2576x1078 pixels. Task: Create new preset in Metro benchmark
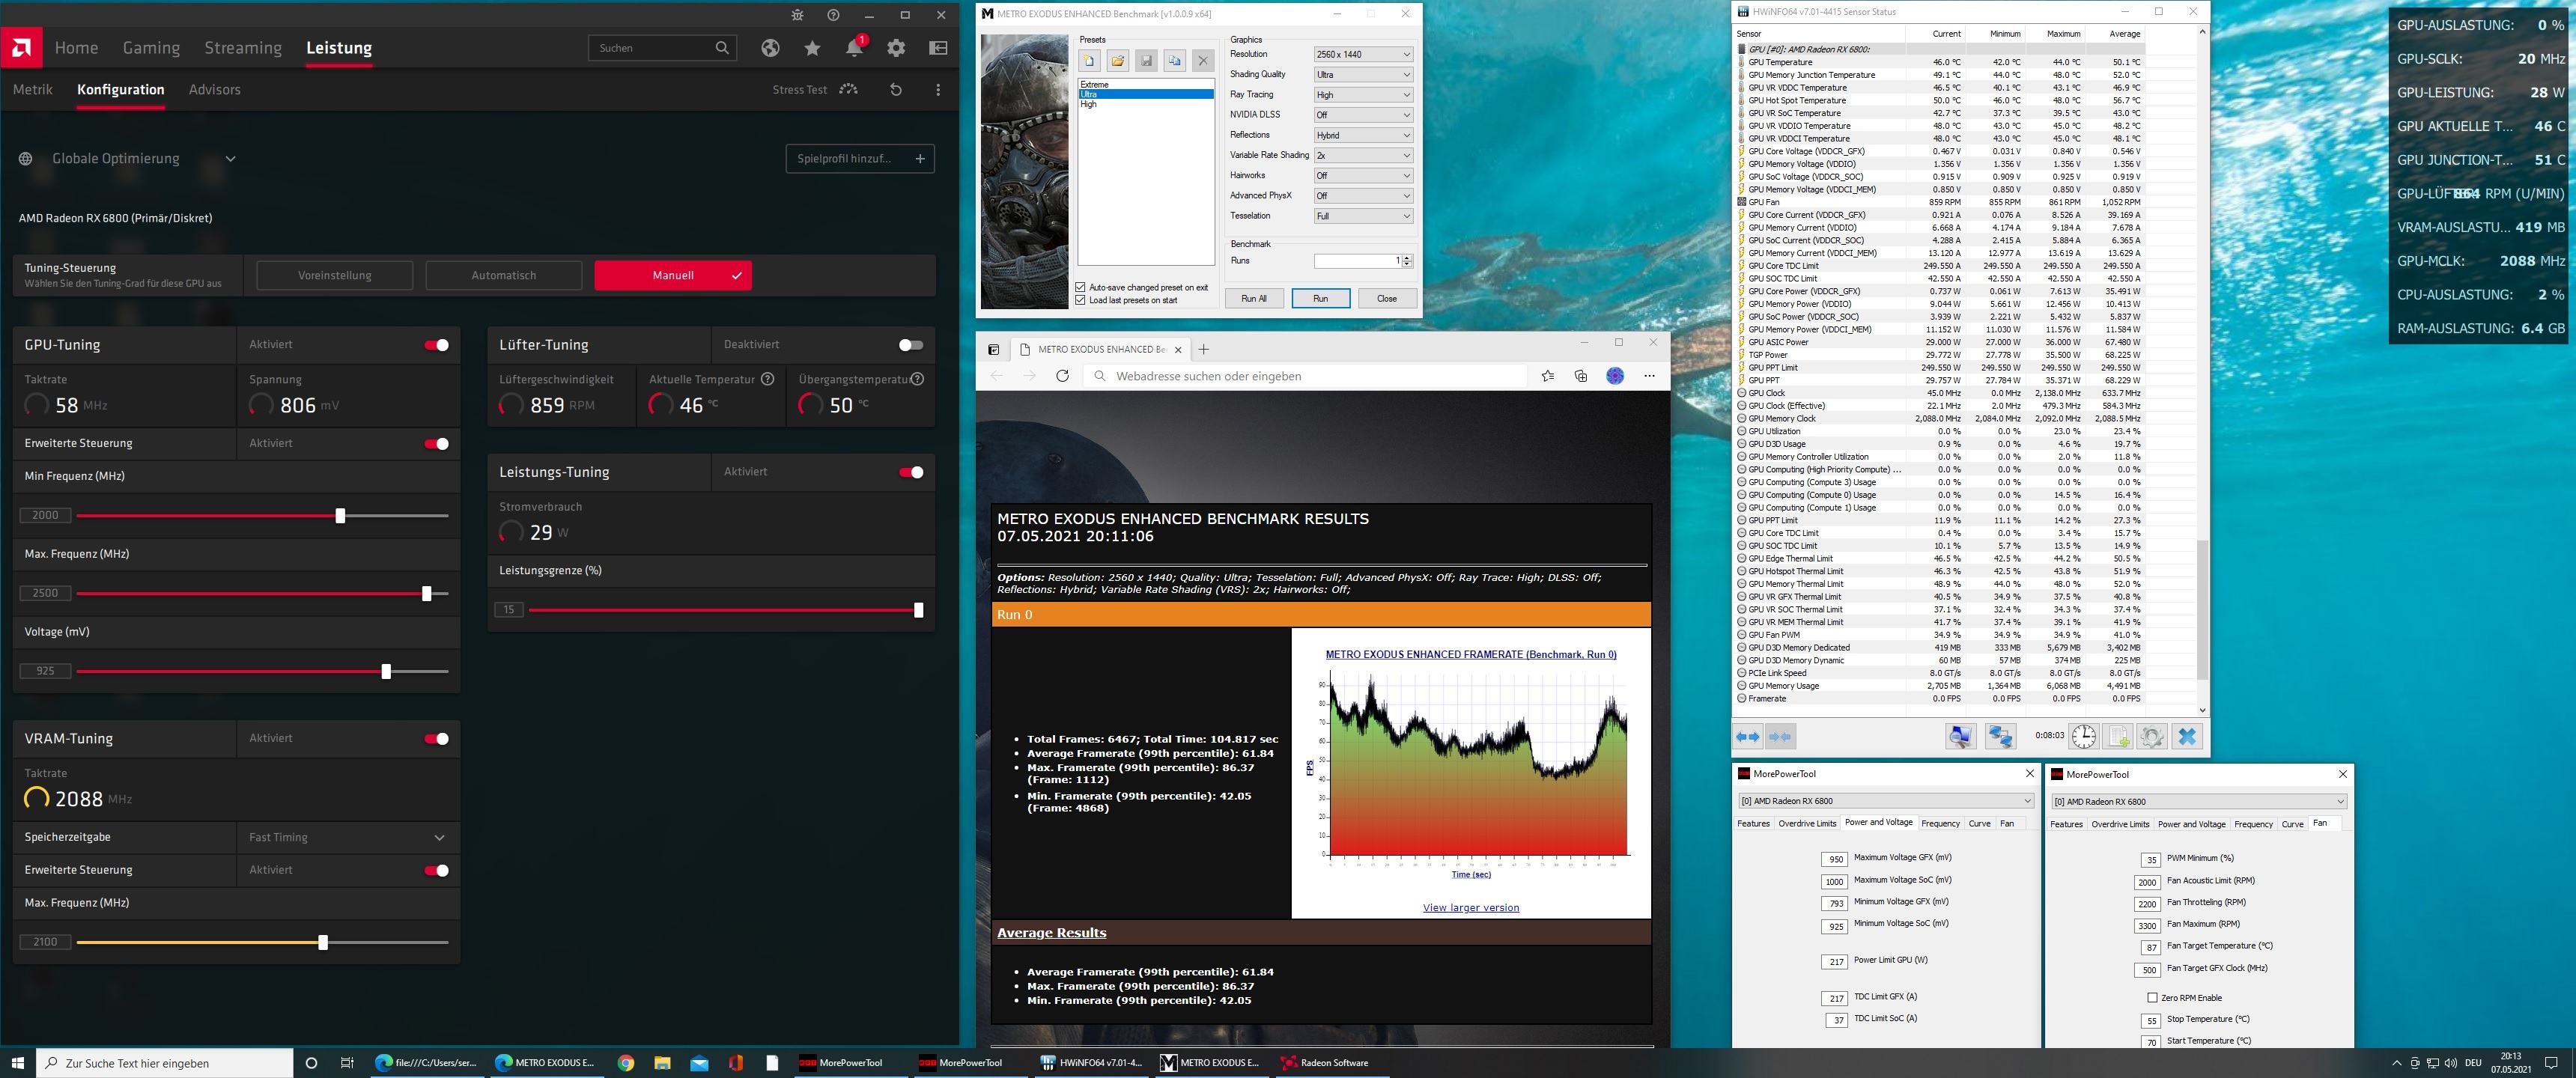coord(1090,61)
